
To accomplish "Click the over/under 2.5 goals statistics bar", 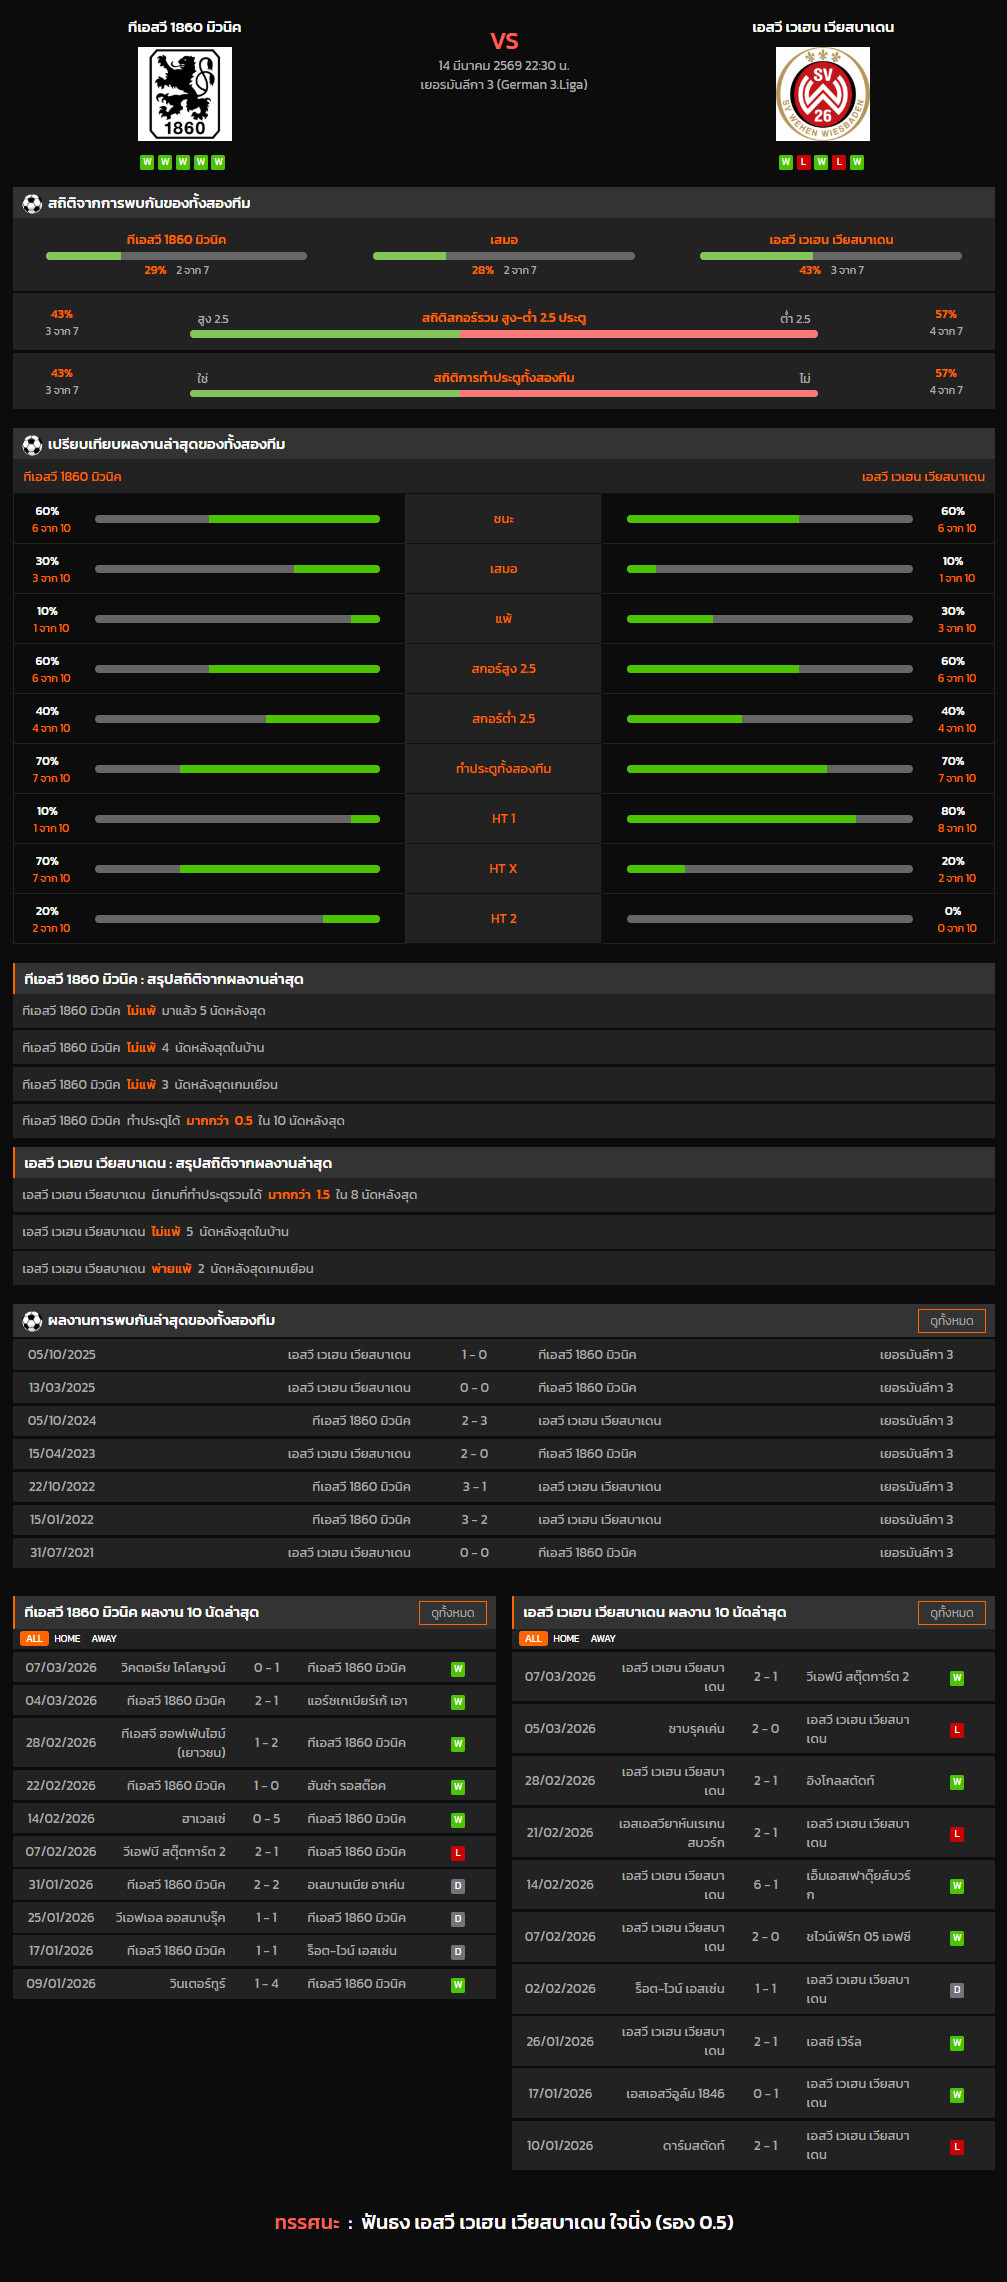I will [x=504, y=334].
